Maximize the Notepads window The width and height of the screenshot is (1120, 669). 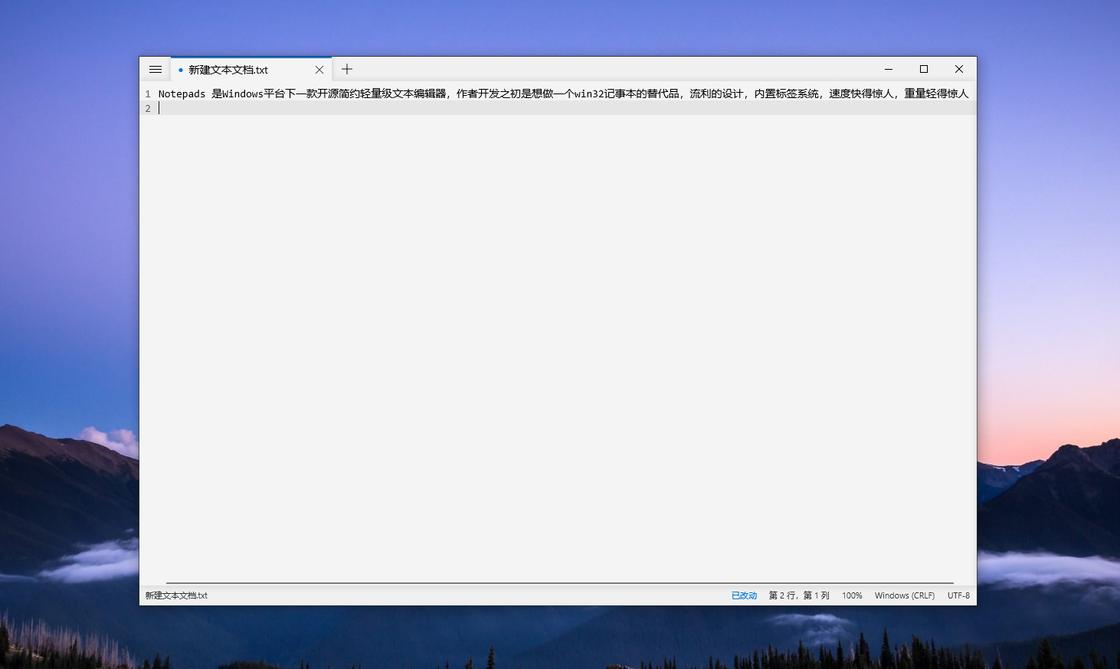(923, 69)
